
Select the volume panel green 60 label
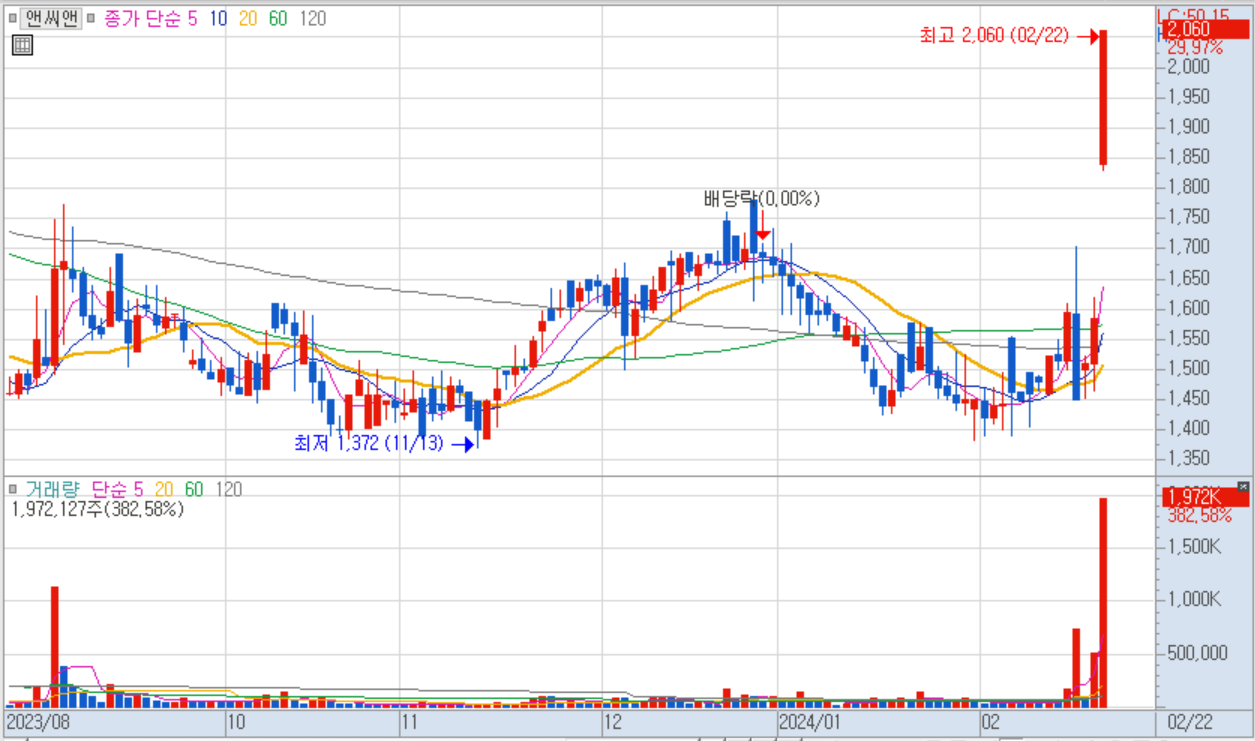click(194, 489)
